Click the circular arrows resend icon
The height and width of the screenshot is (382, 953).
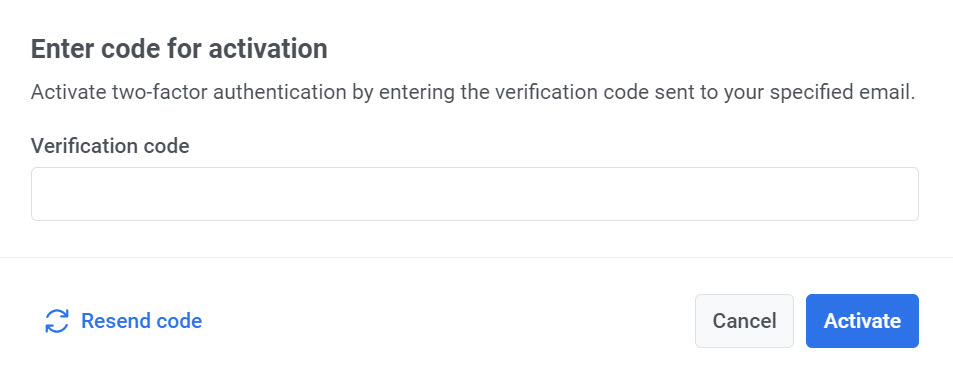(x=57, y=321)
